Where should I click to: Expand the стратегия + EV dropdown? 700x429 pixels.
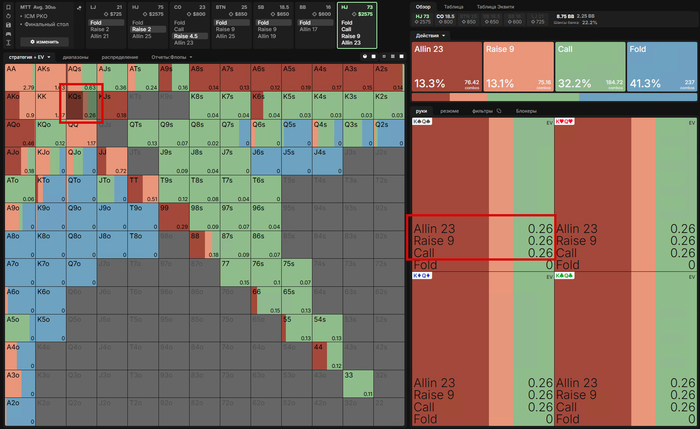pos(29,57)
